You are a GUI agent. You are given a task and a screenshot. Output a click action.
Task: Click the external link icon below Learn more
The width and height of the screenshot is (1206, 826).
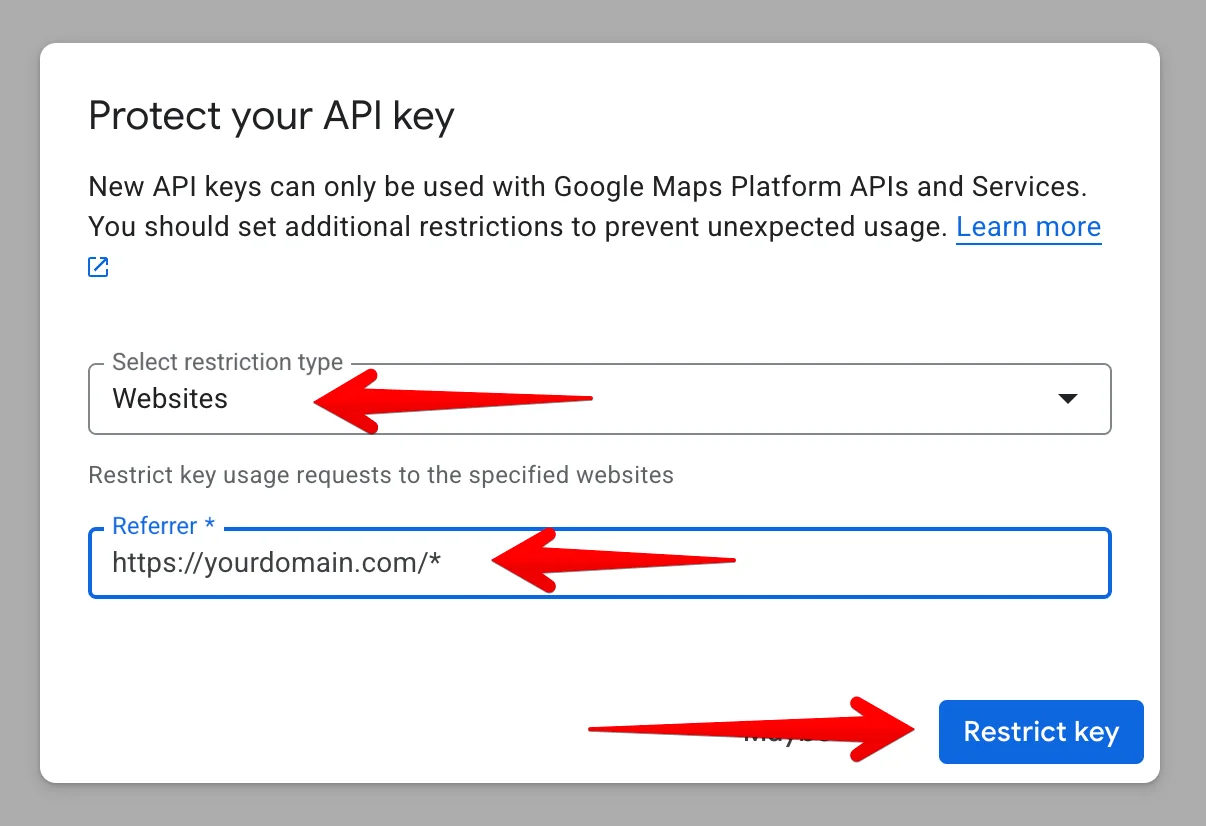pos(98,266)
